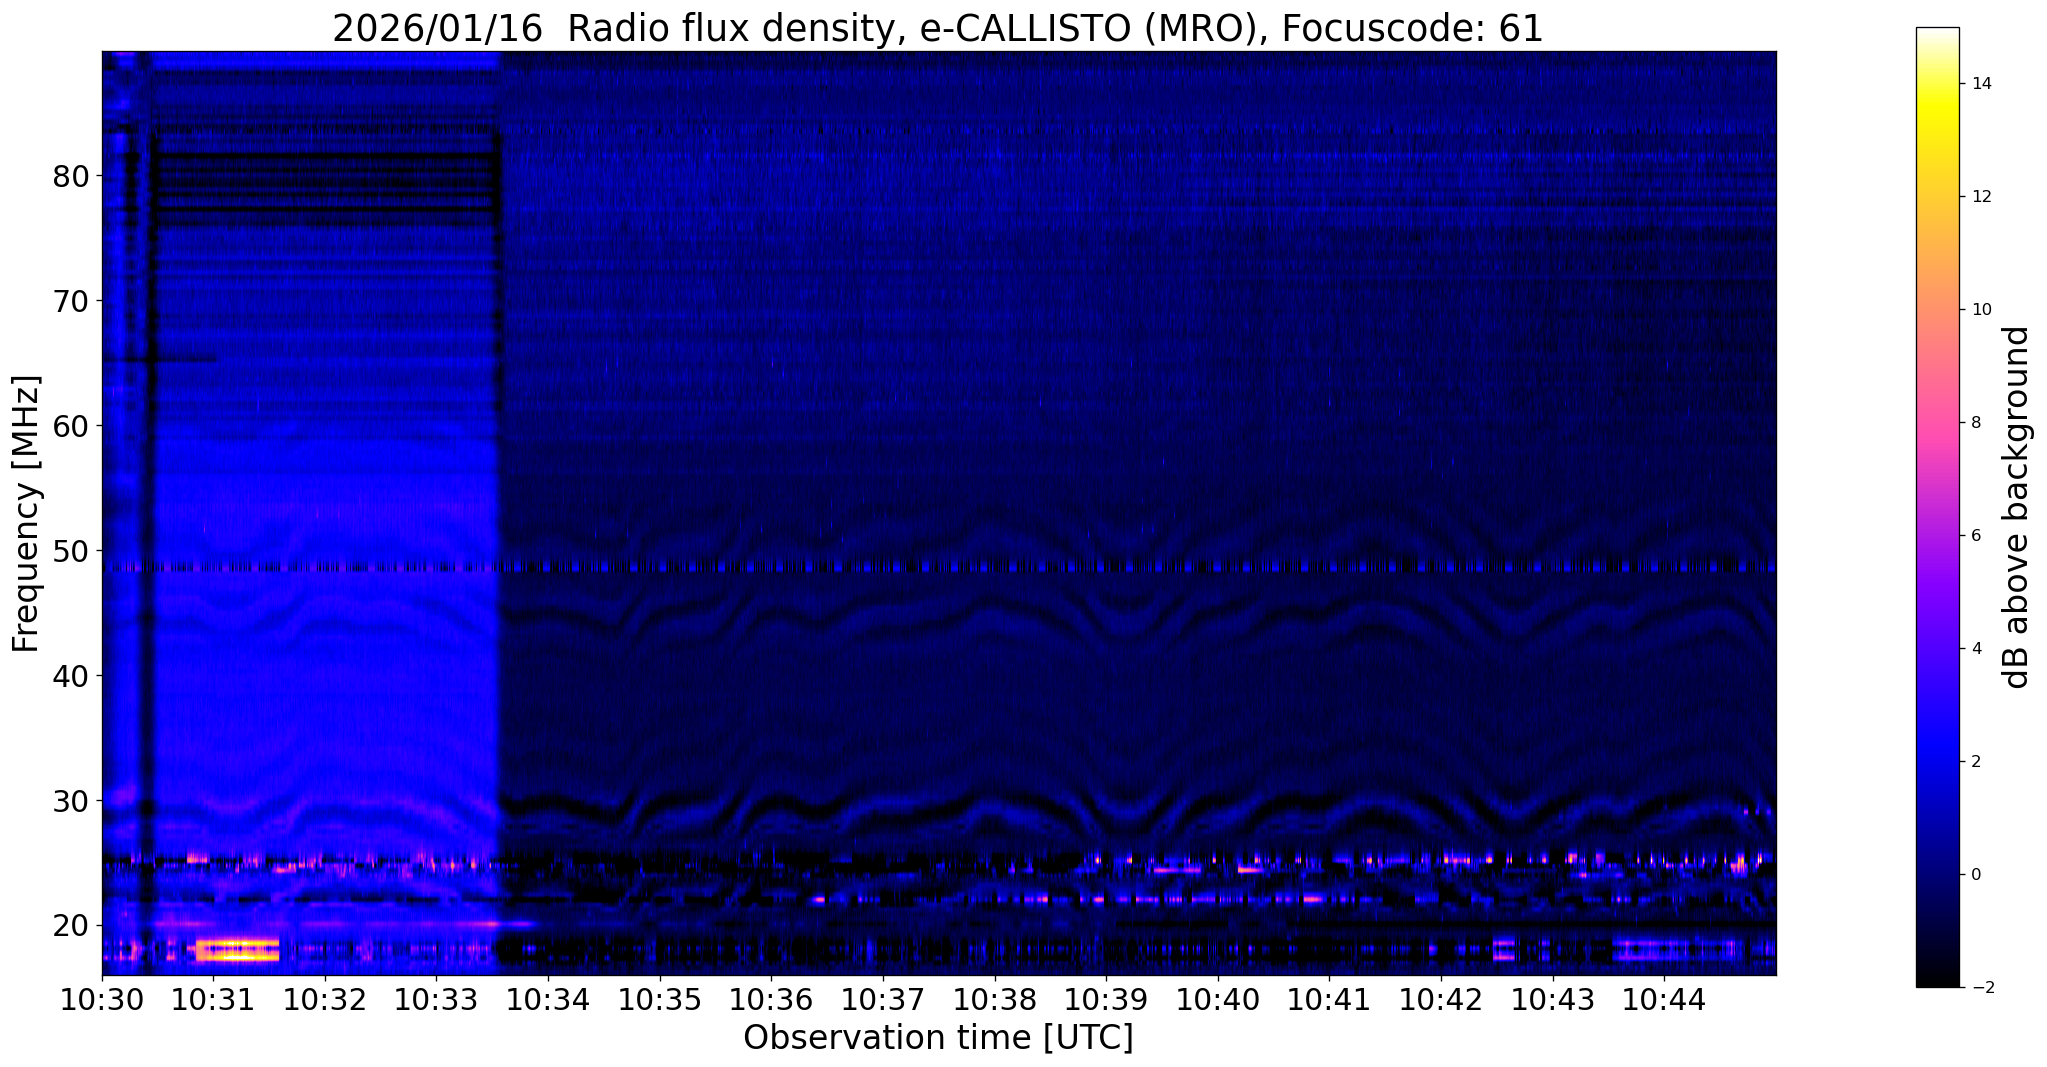Click the 10:43 time tick label
This screenshot has width=2047, height=1067.
(1553, 1000)
